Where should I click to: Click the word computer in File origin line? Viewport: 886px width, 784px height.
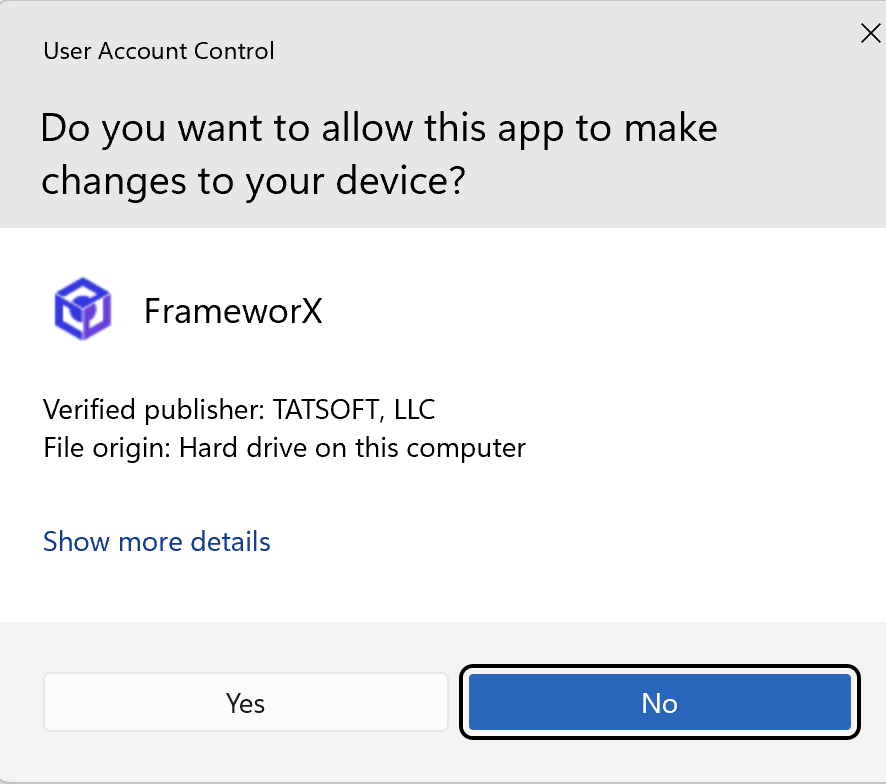(x=466, y=448)
